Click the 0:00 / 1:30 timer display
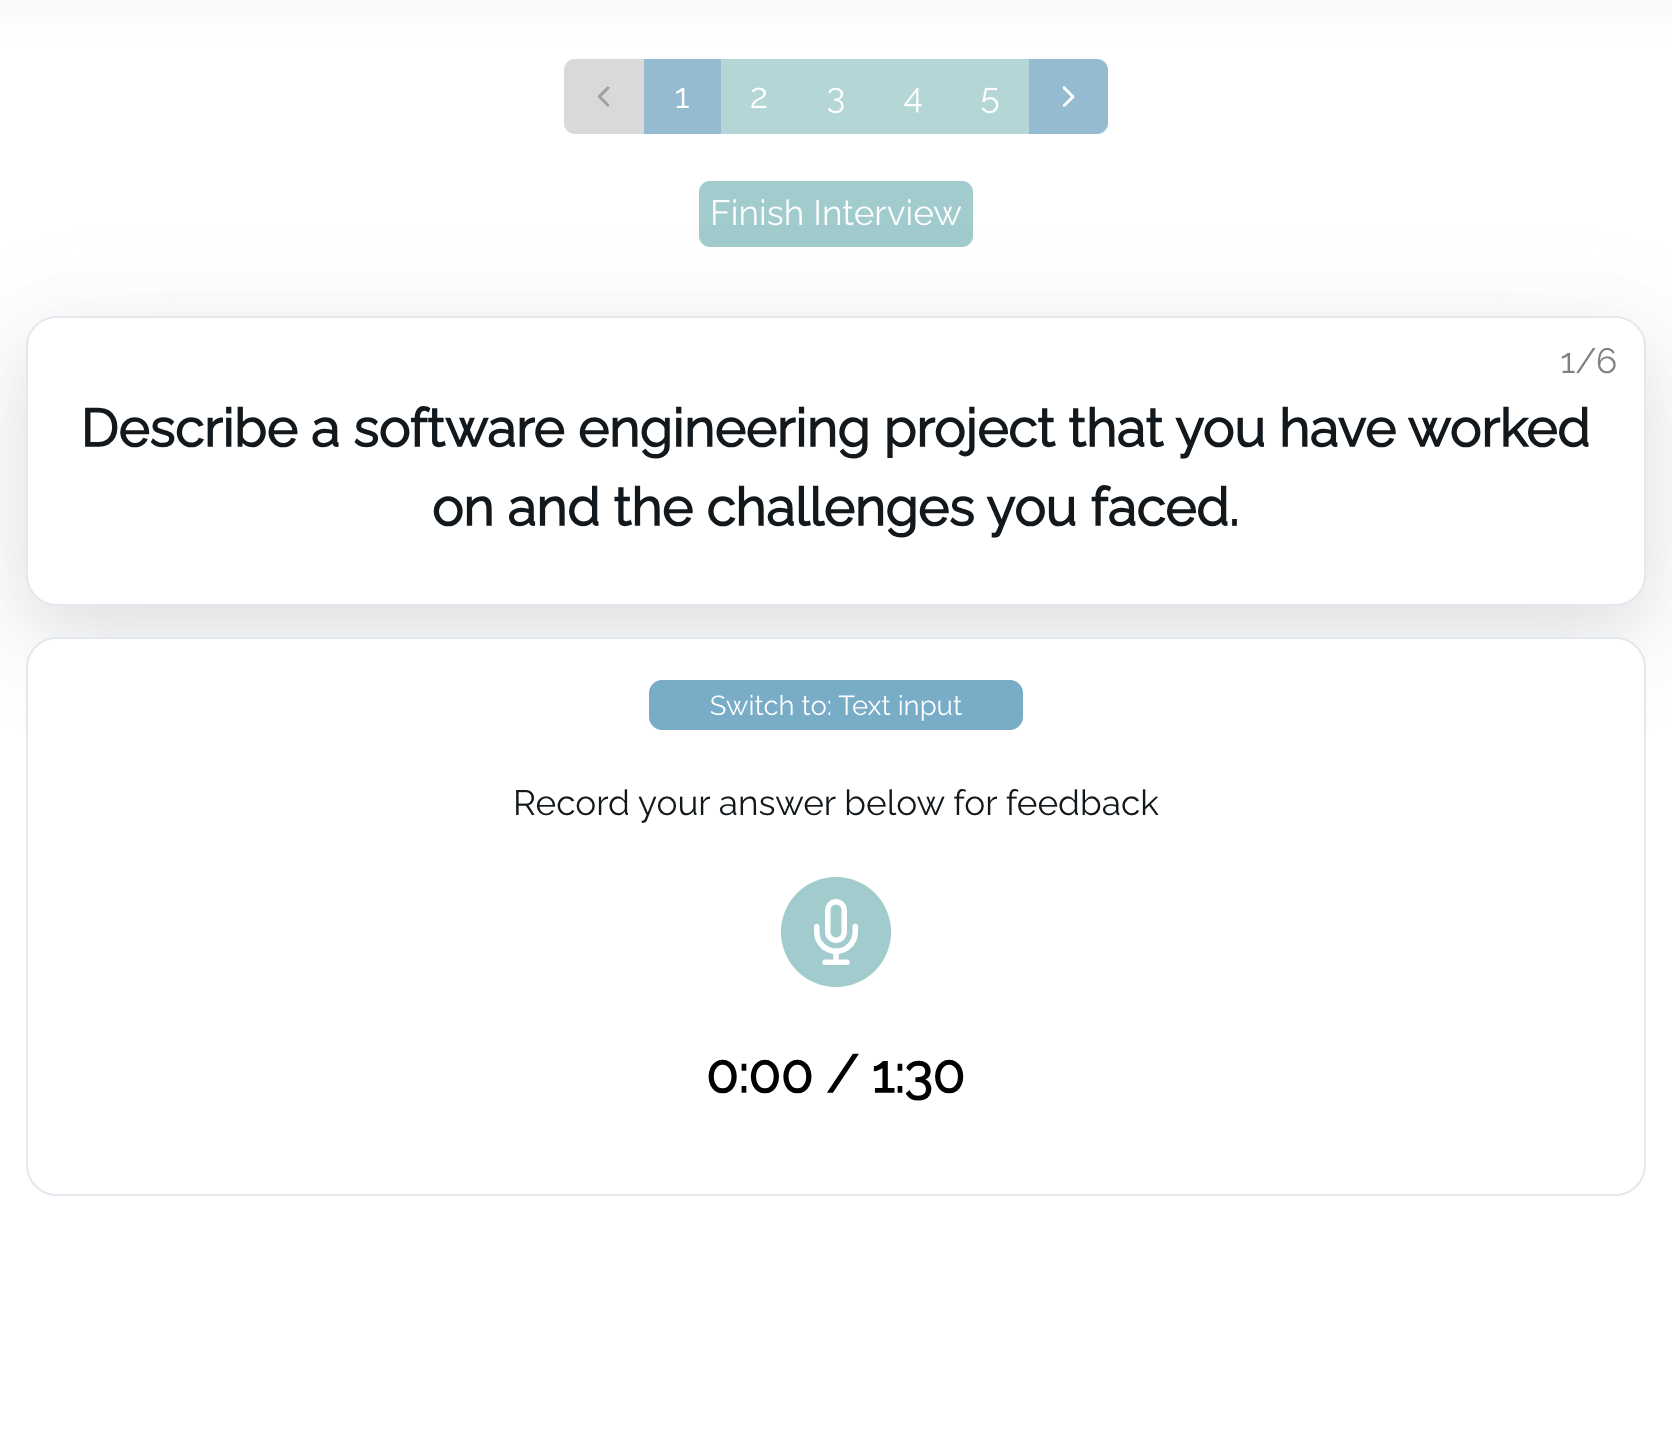Viewport: 1672px width, 1438px height. click(x=836, y=1074)
